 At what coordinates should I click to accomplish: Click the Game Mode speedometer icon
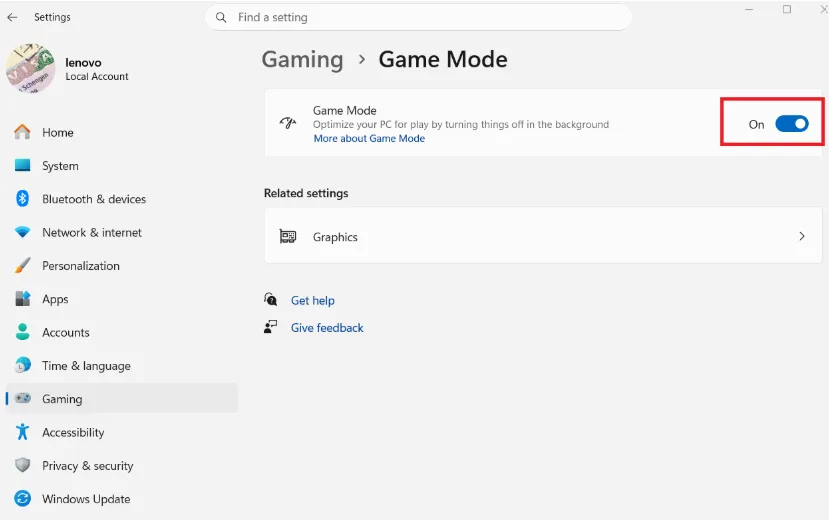[288, 123]
